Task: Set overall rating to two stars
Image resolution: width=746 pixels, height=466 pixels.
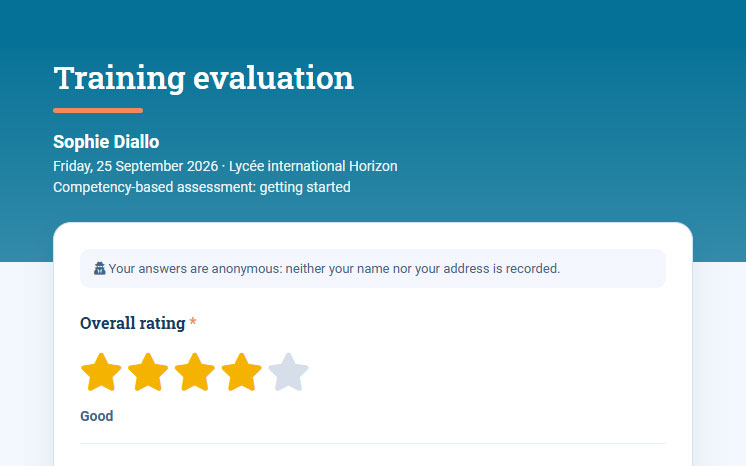Action: [148, 372]
